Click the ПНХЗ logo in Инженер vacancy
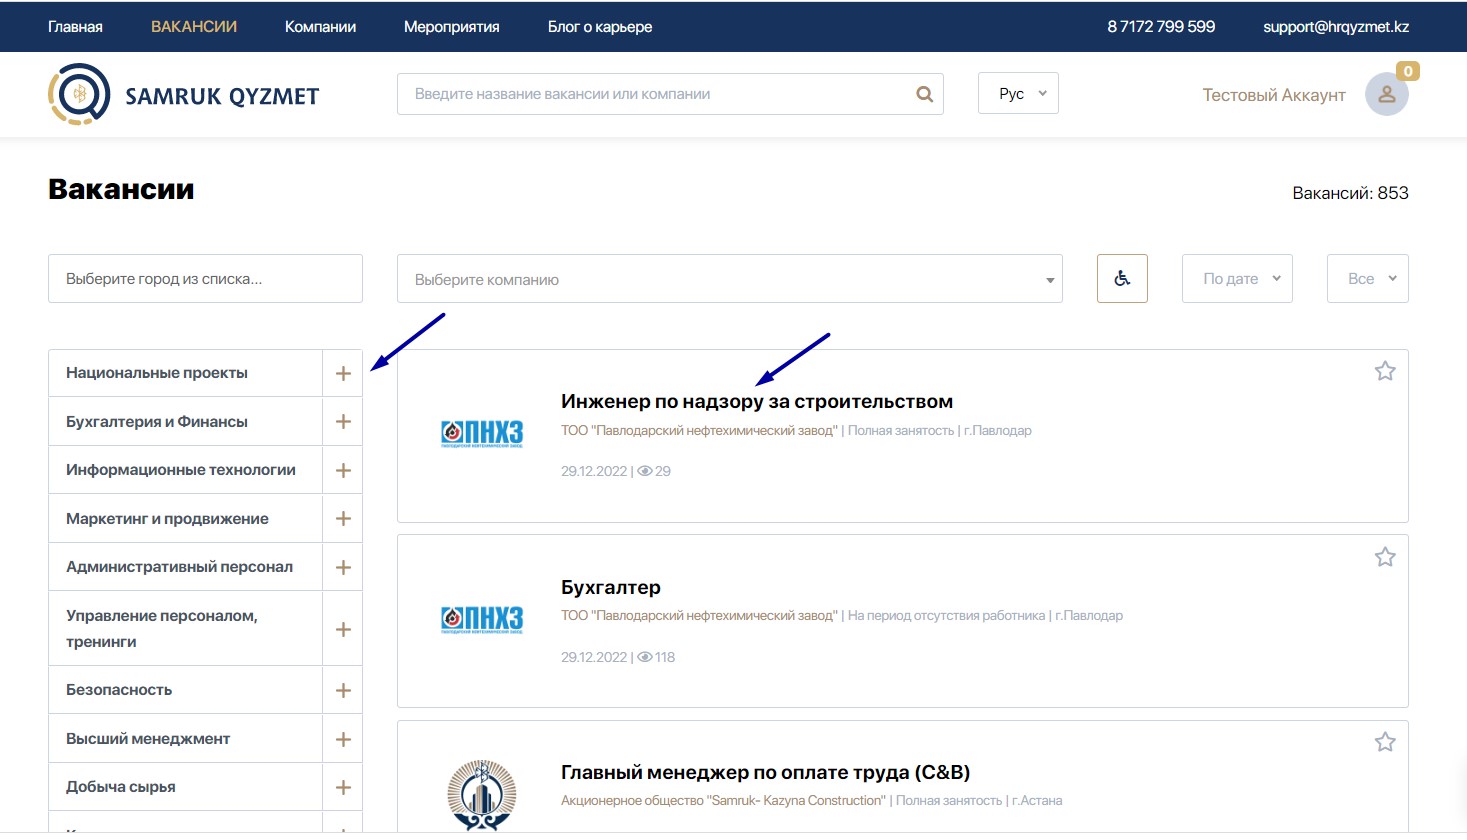 pyautogui.click(x=482, y=434)
